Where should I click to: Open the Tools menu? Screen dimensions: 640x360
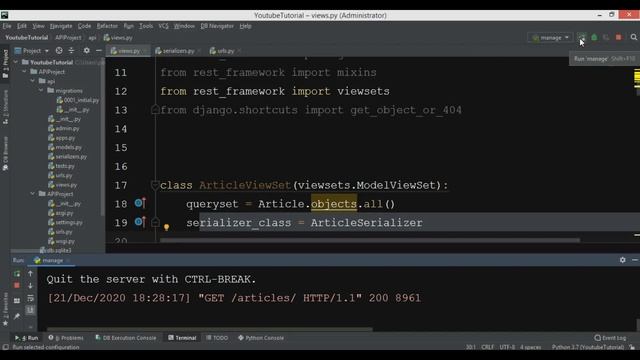[146, 26]
